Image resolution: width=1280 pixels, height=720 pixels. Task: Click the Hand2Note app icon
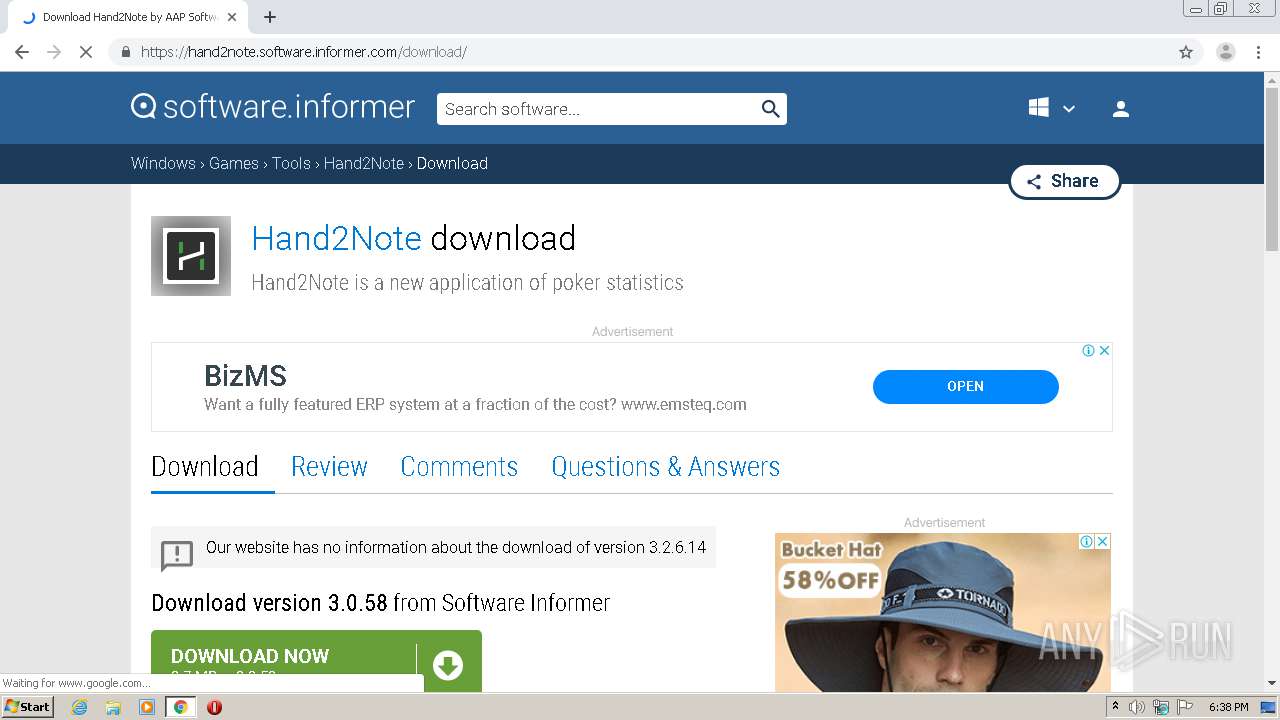point(191,256)
